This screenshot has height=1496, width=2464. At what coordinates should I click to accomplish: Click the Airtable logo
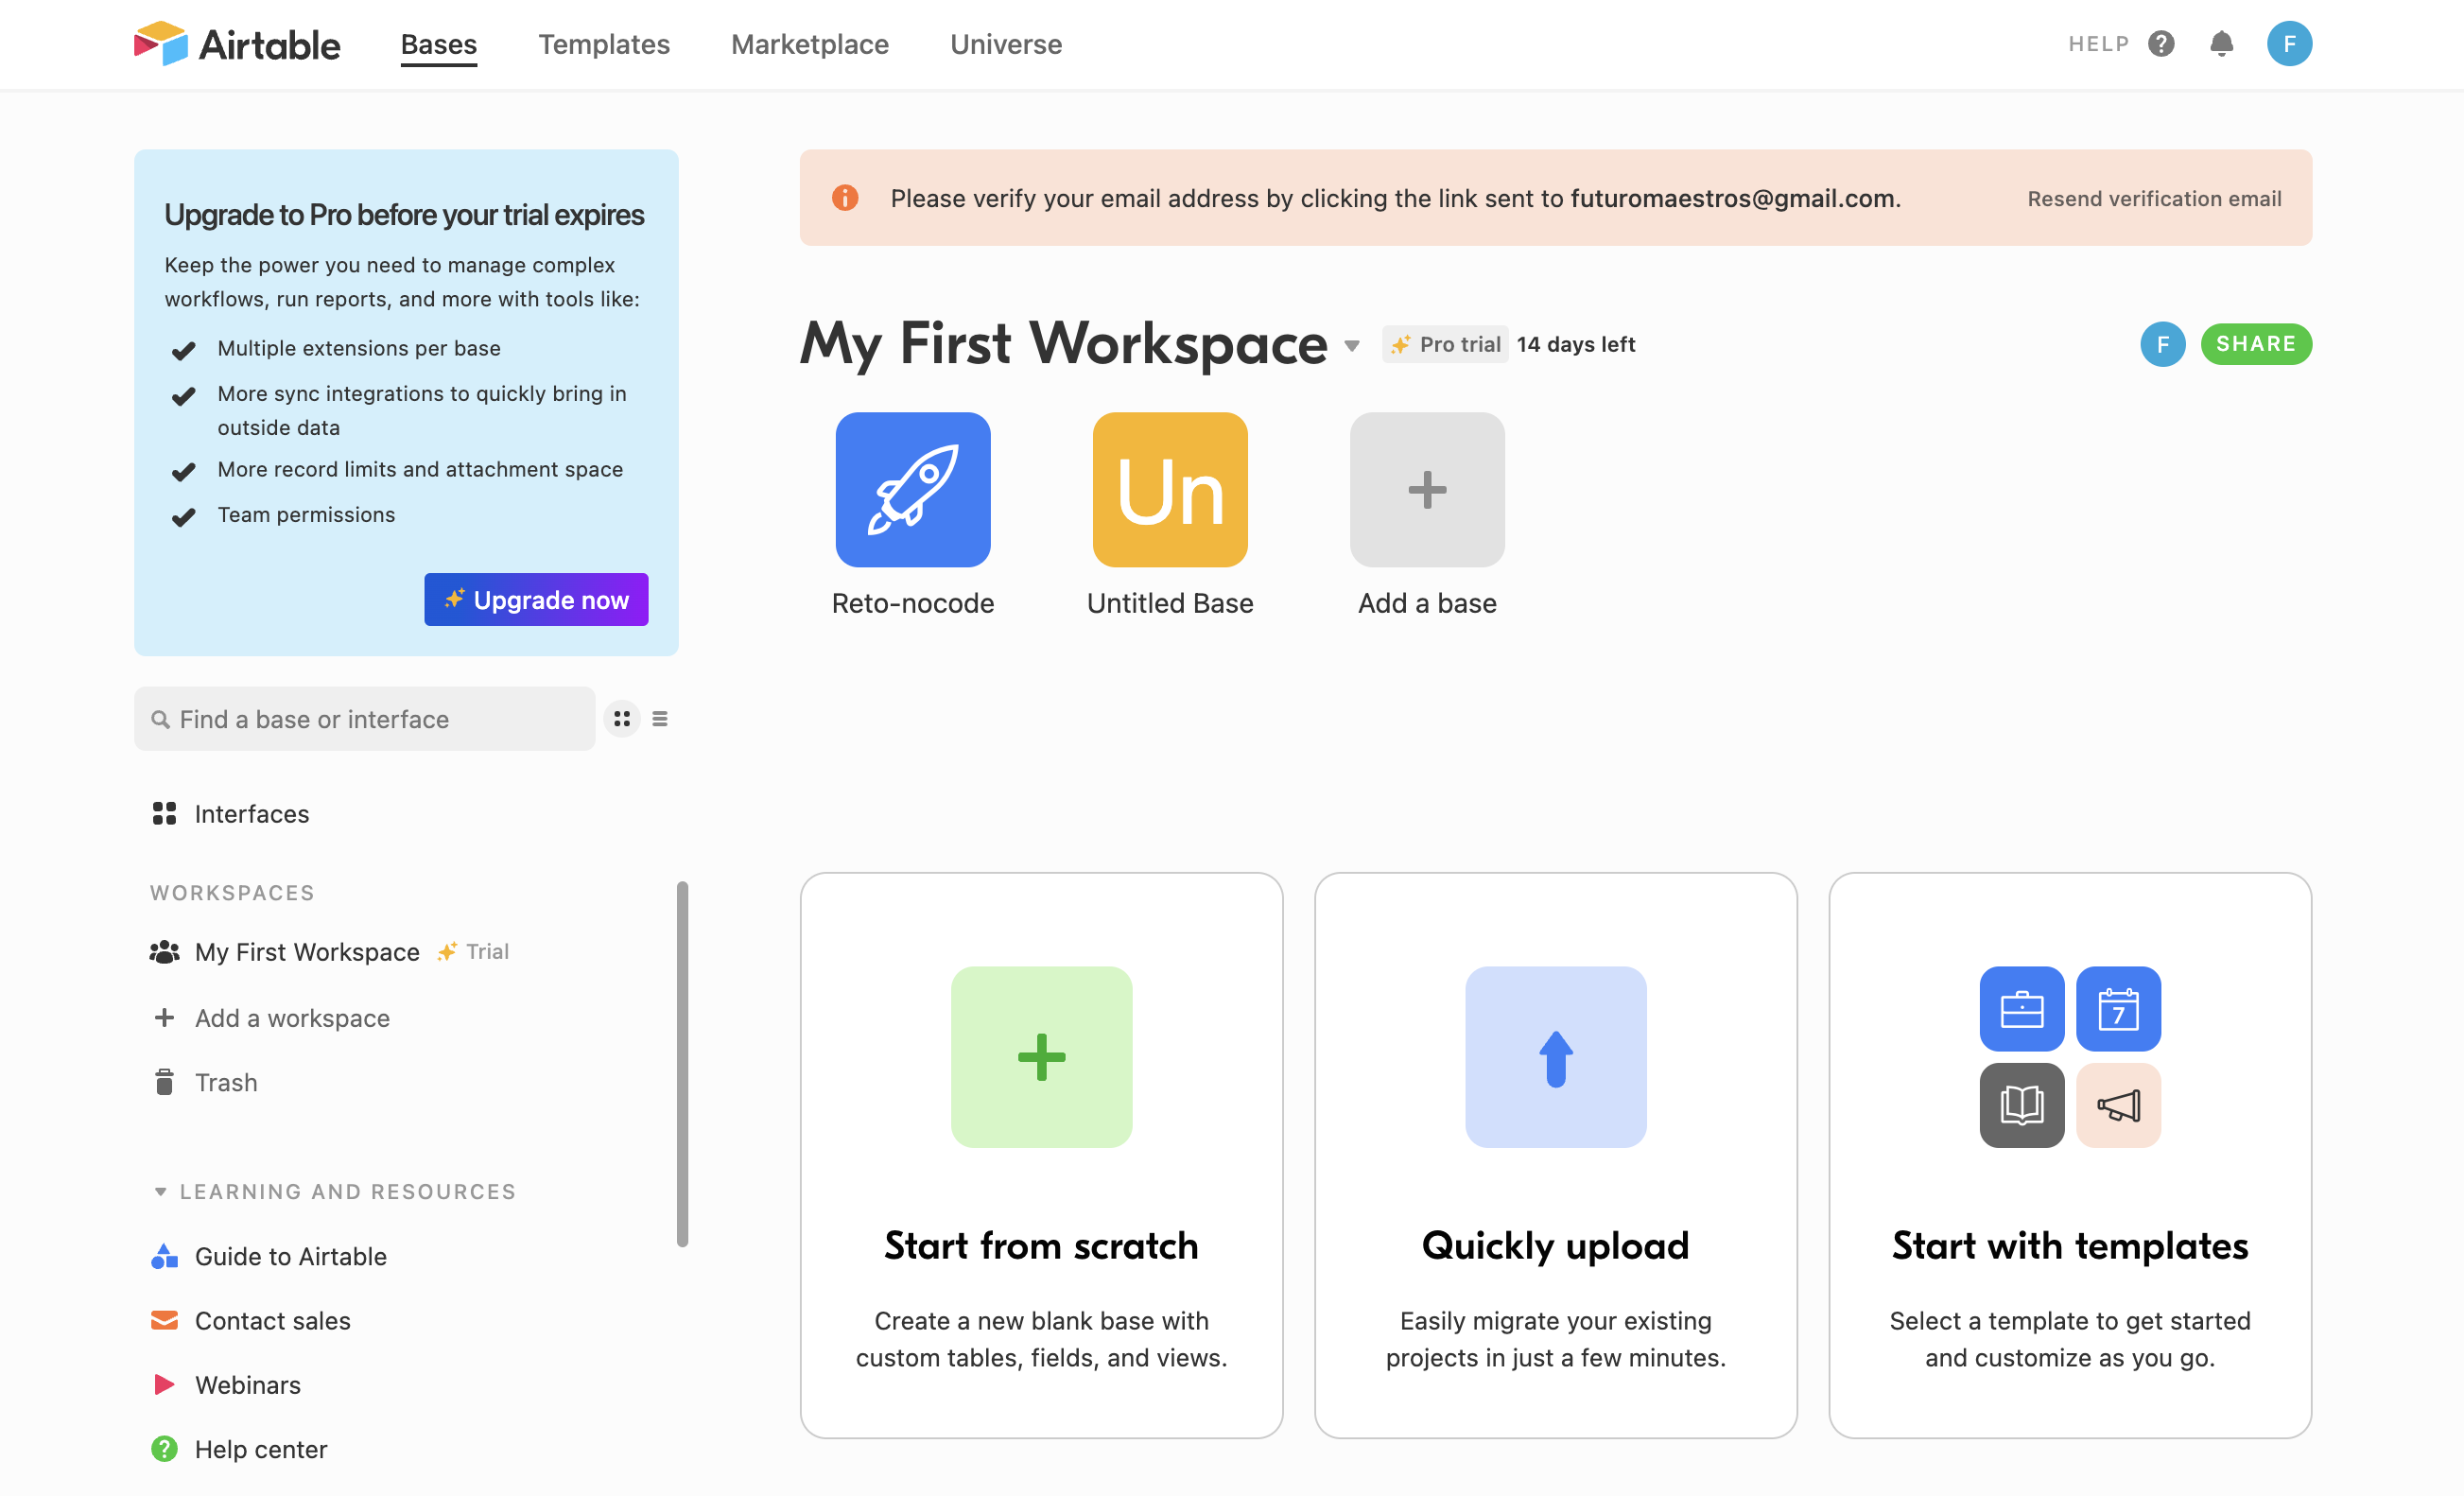[237, 44]
